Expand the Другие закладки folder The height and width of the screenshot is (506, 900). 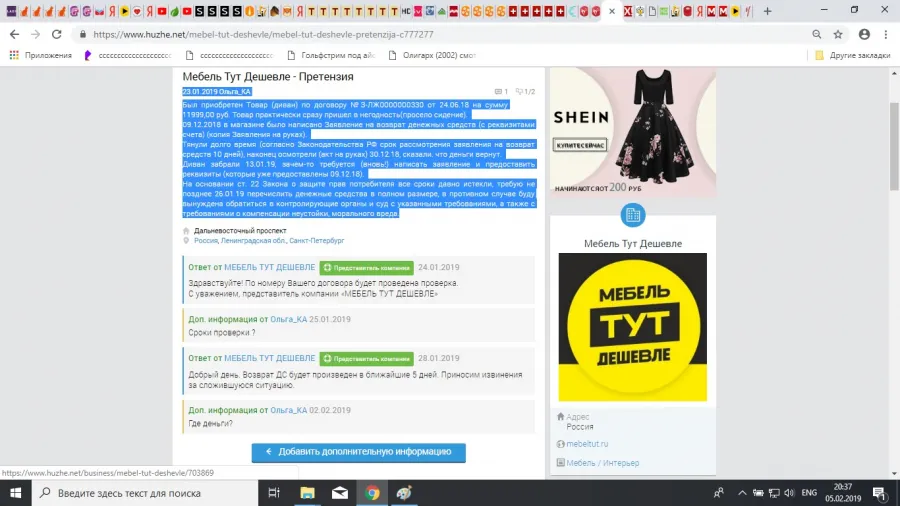[853, 55]
